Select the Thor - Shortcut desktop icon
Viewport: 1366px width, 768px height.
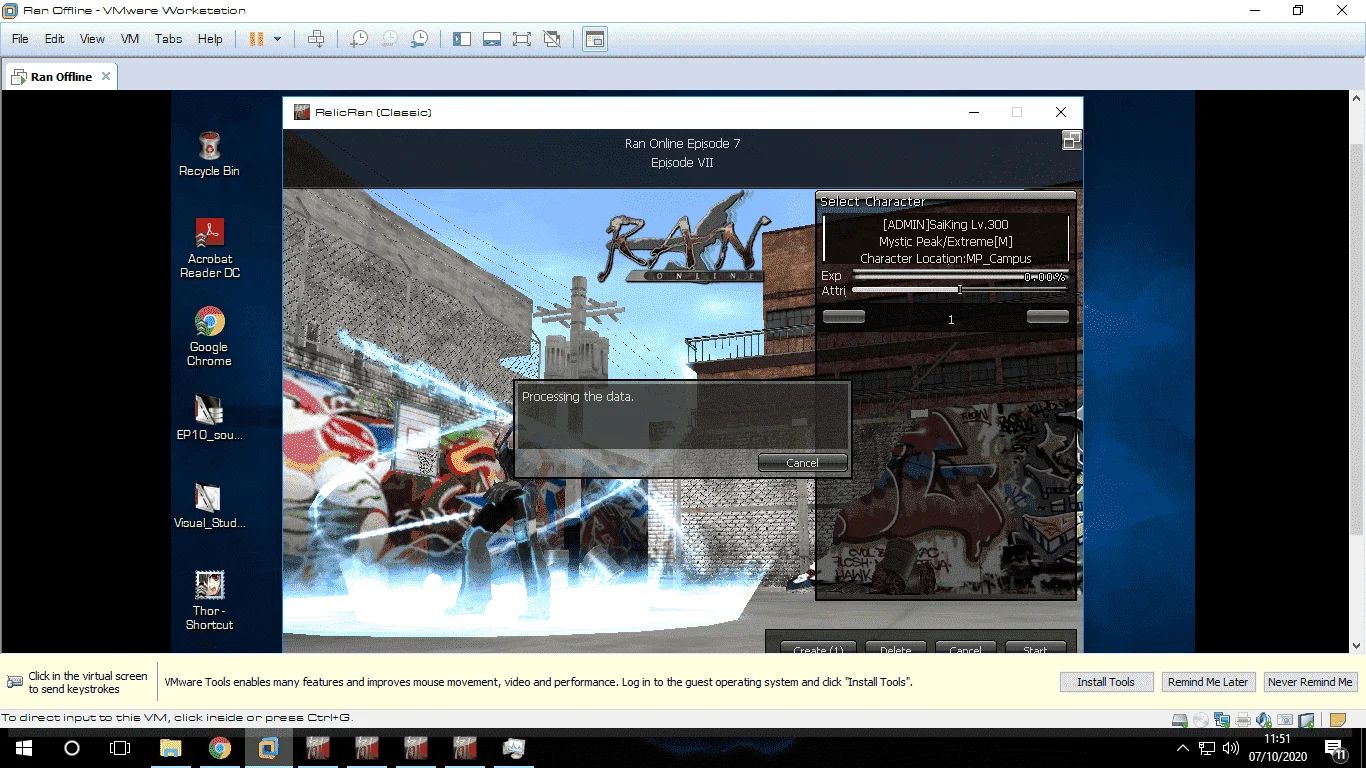[x=209, y=601]
